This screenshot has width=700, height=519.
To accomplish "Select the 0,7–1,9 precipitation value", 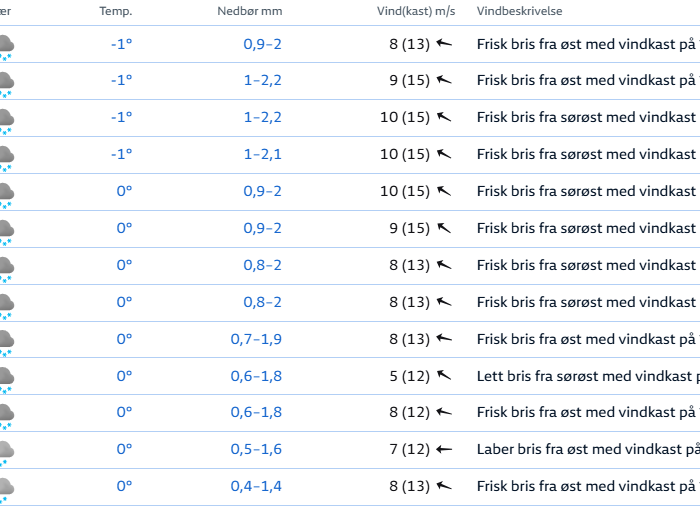I will click(256, 339).
